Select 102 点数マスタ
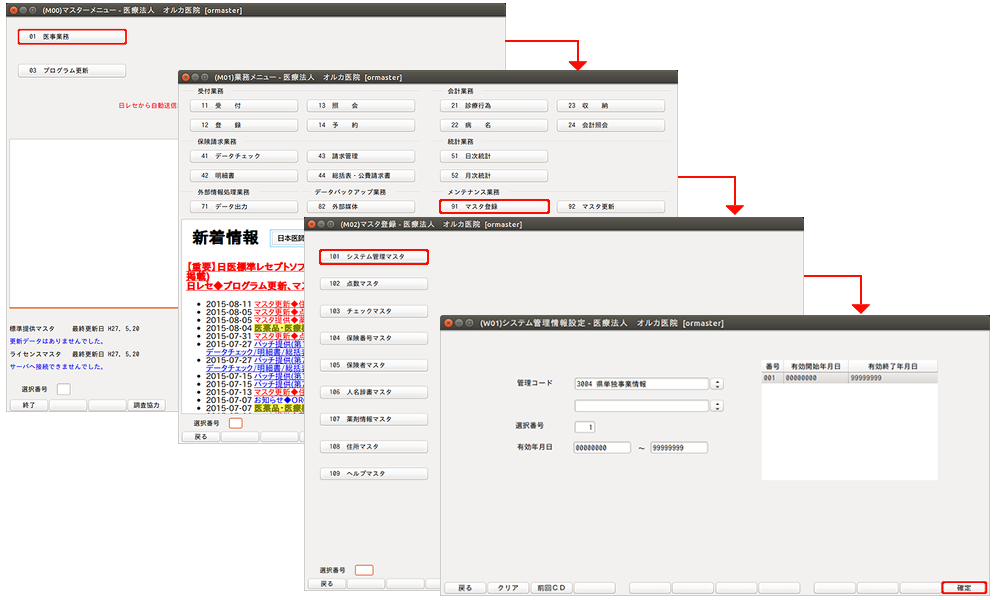The image size is (1000, 600). (374, 284)
